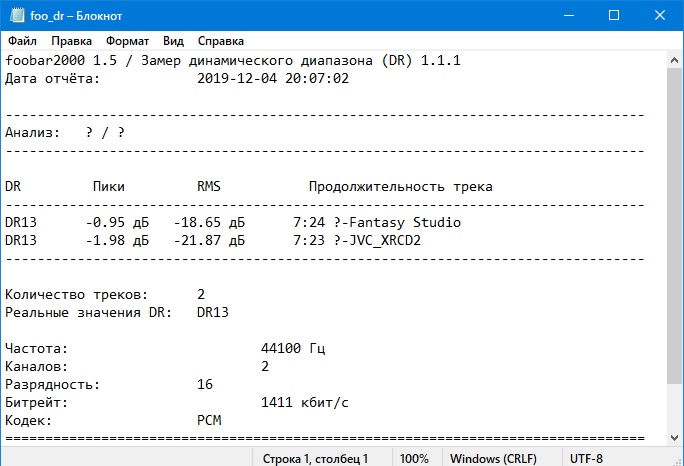Image resolution: width=684 pixels, height=466 pixels.
Task: Click the vertical scrollbar thumb
Action: click(x=674, y=226)
